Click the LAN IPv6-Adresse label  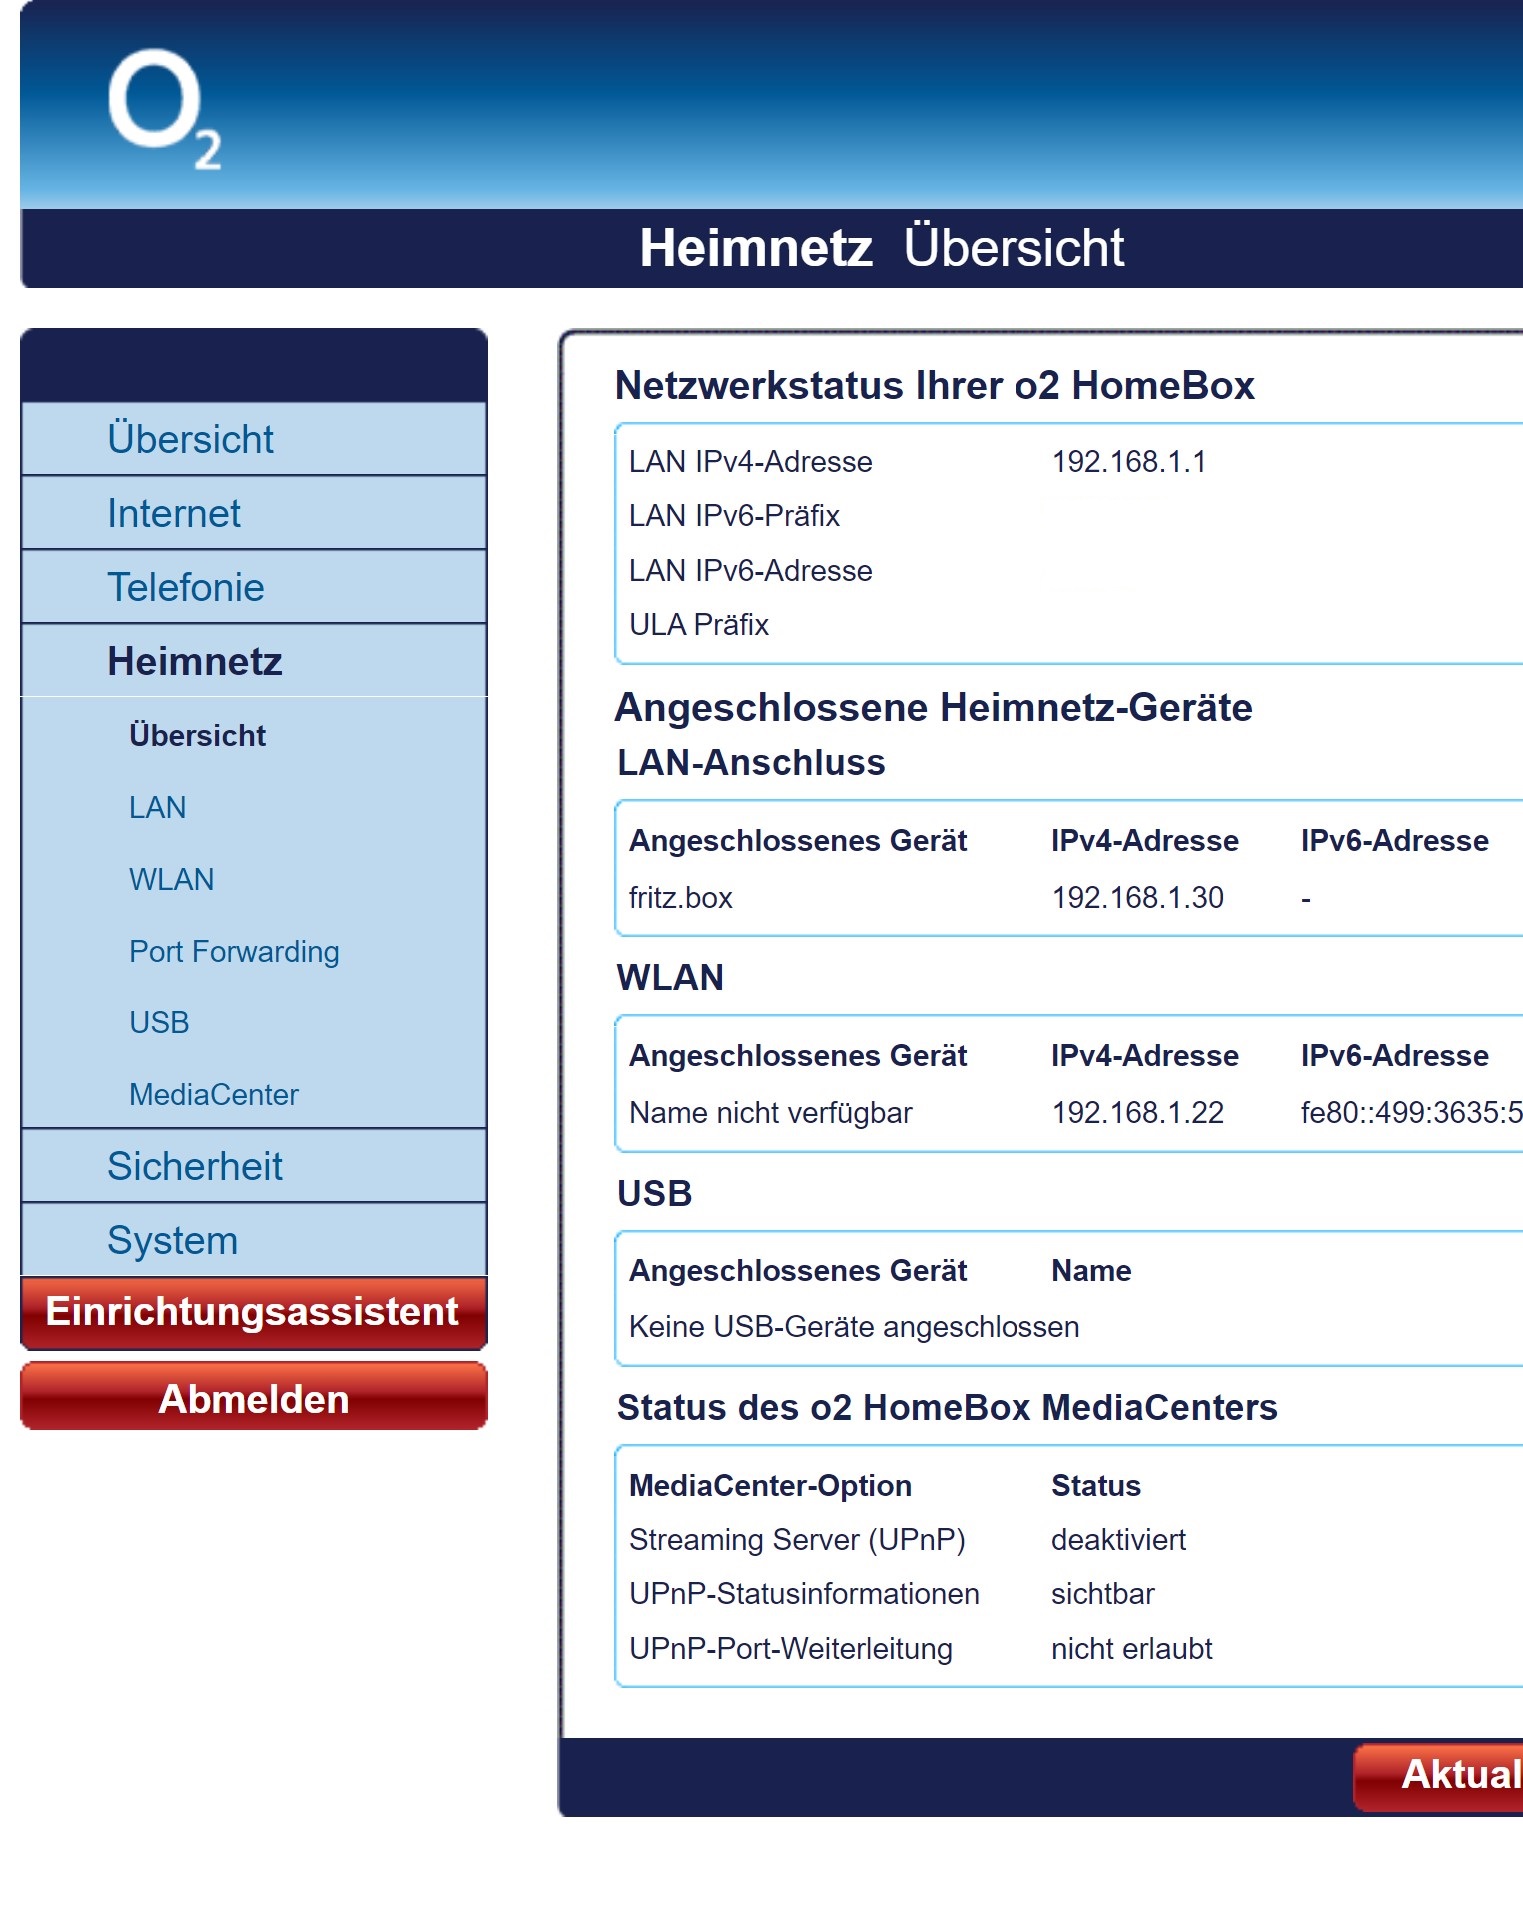pyautogui.click(x=750, y=571)
